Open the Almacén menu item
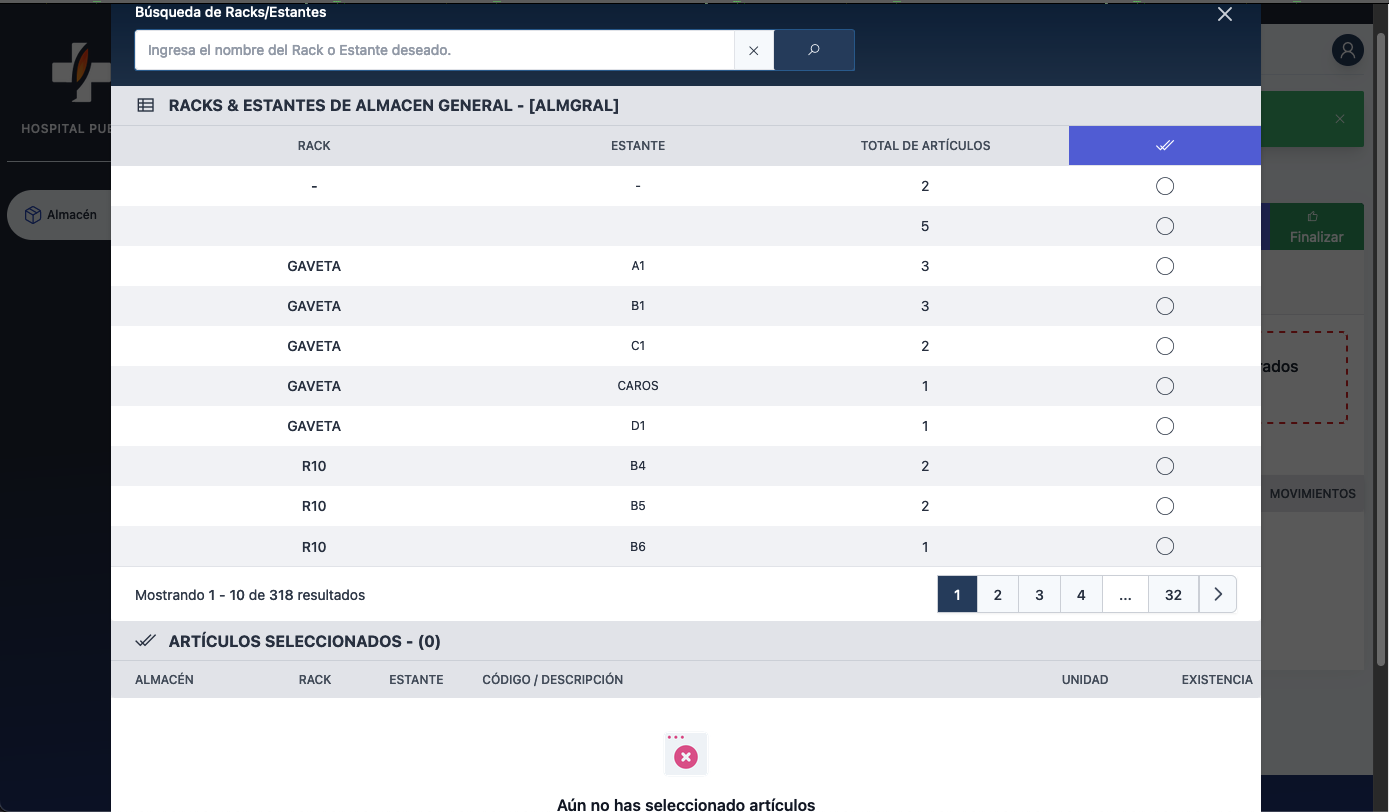The width and height of the screenshot is (1389, 812). (71, 215)
